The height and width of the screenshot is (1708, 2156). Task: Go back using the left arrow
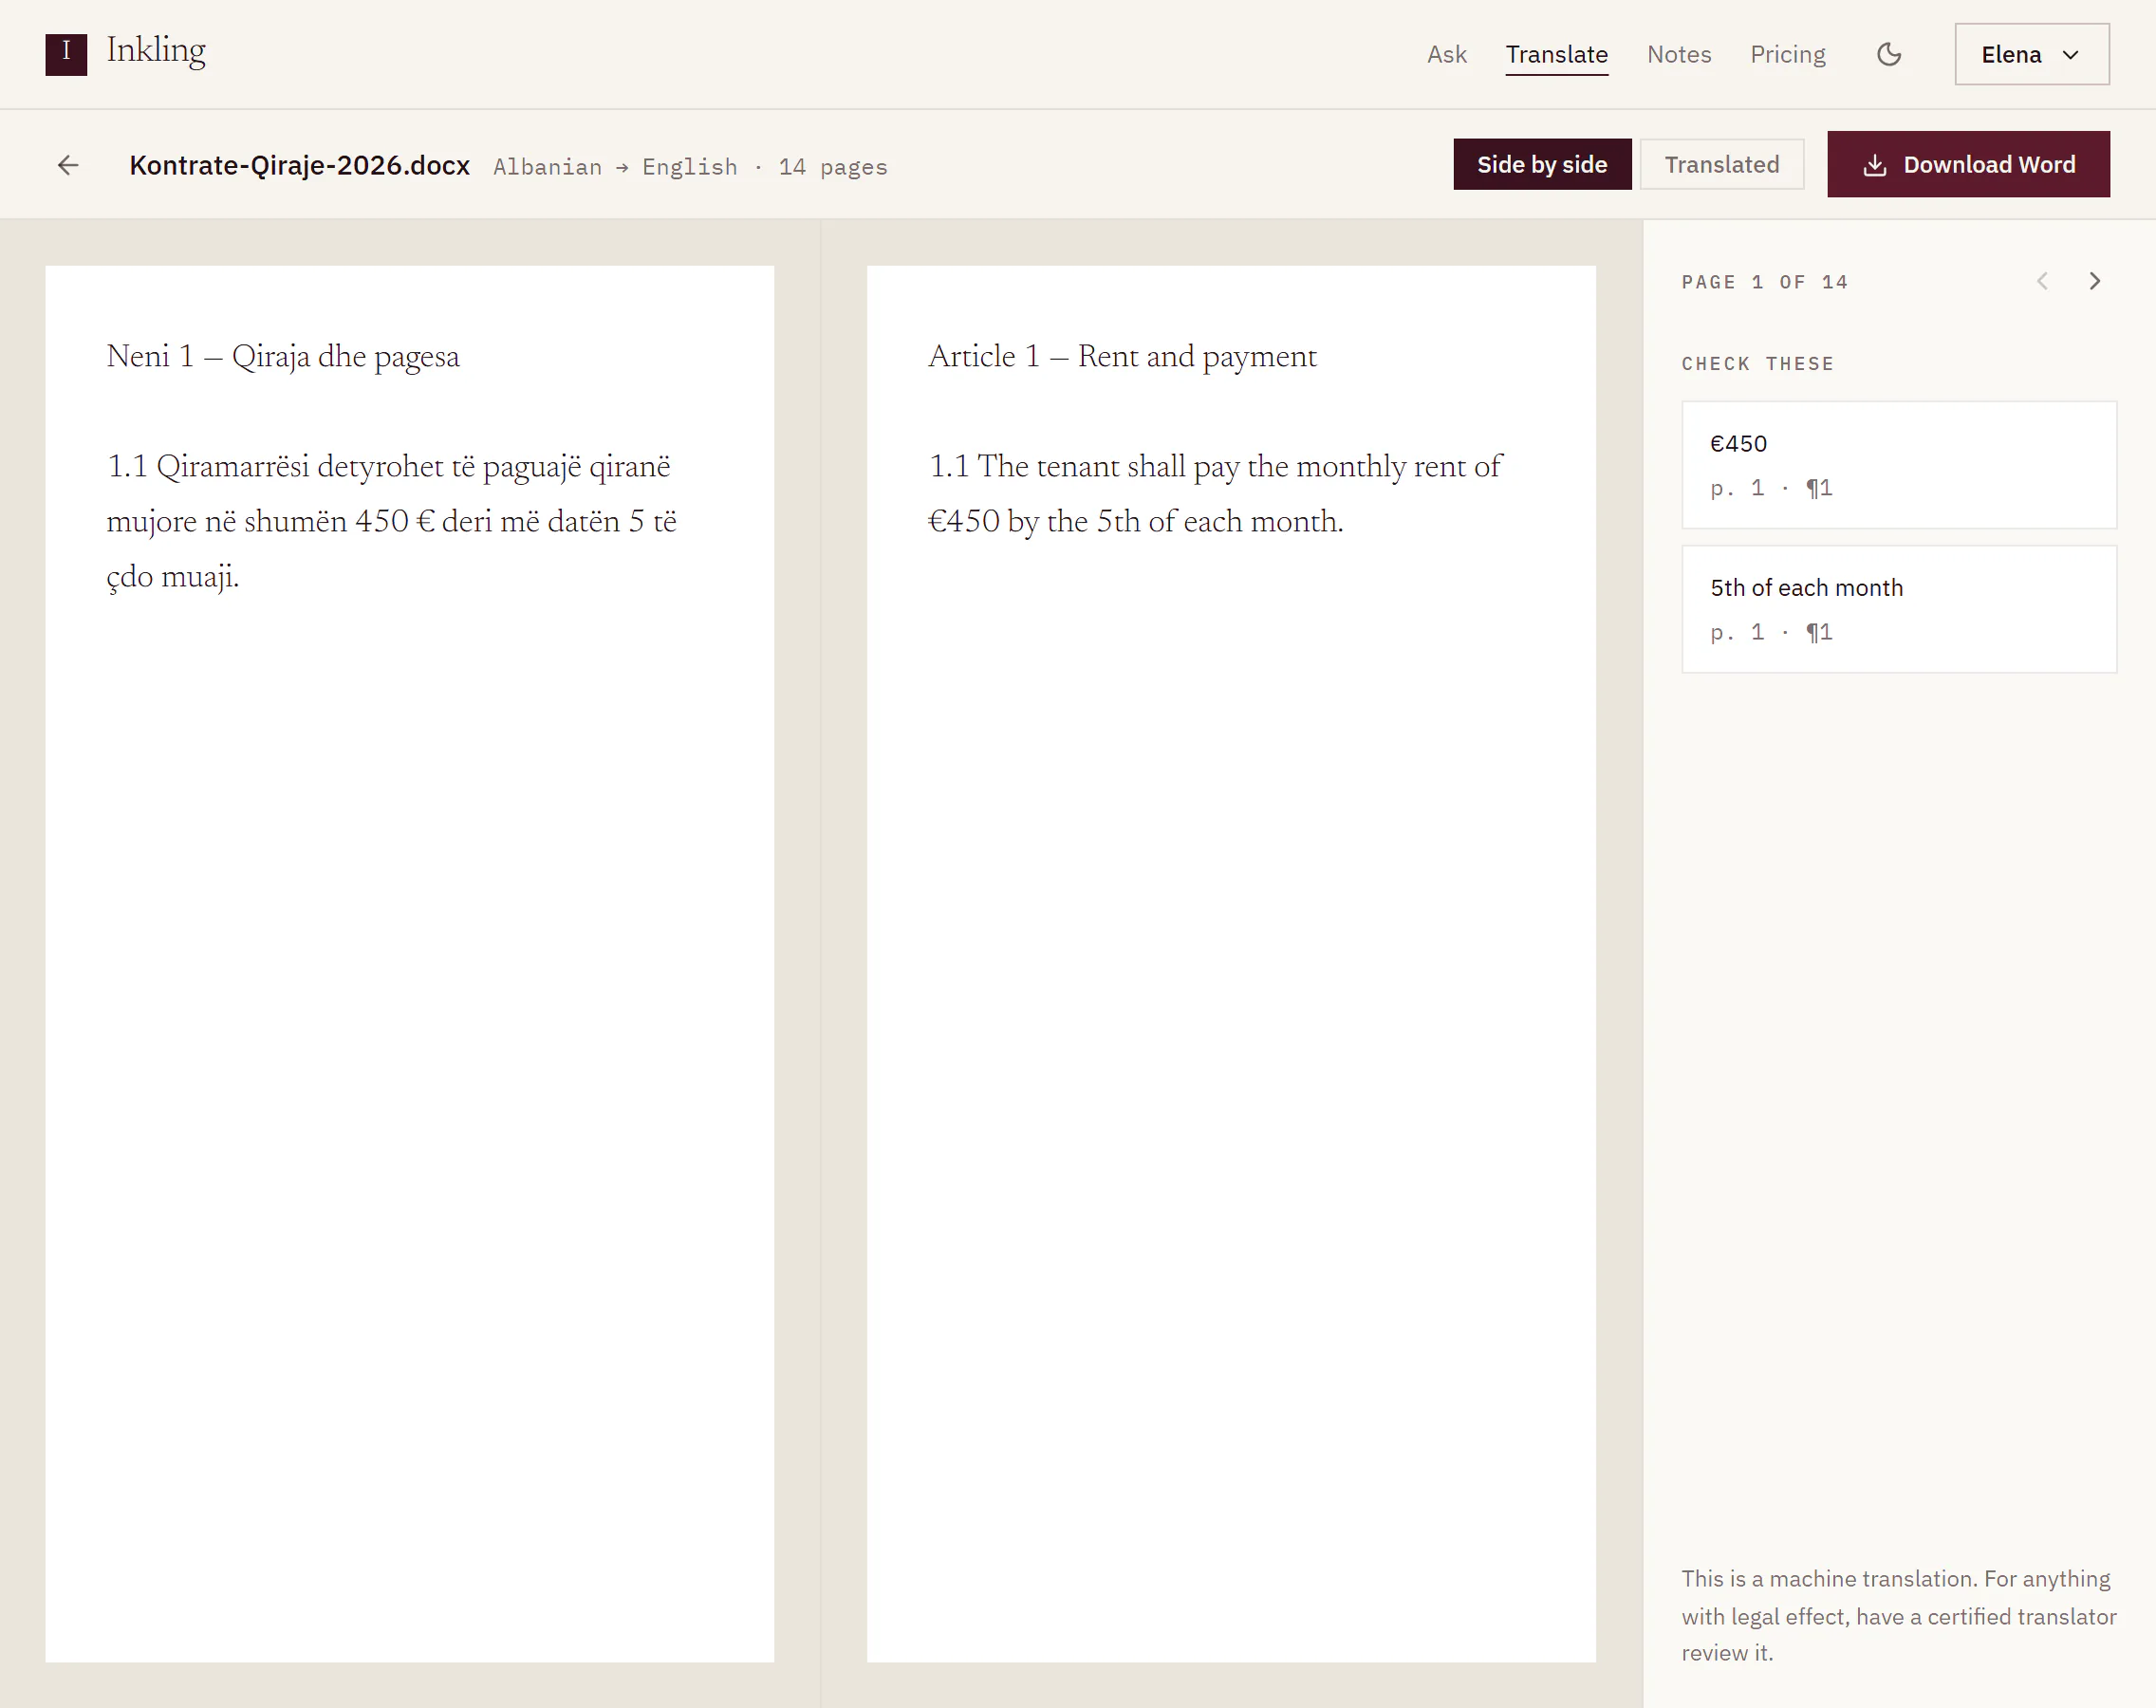coord(68,165)
